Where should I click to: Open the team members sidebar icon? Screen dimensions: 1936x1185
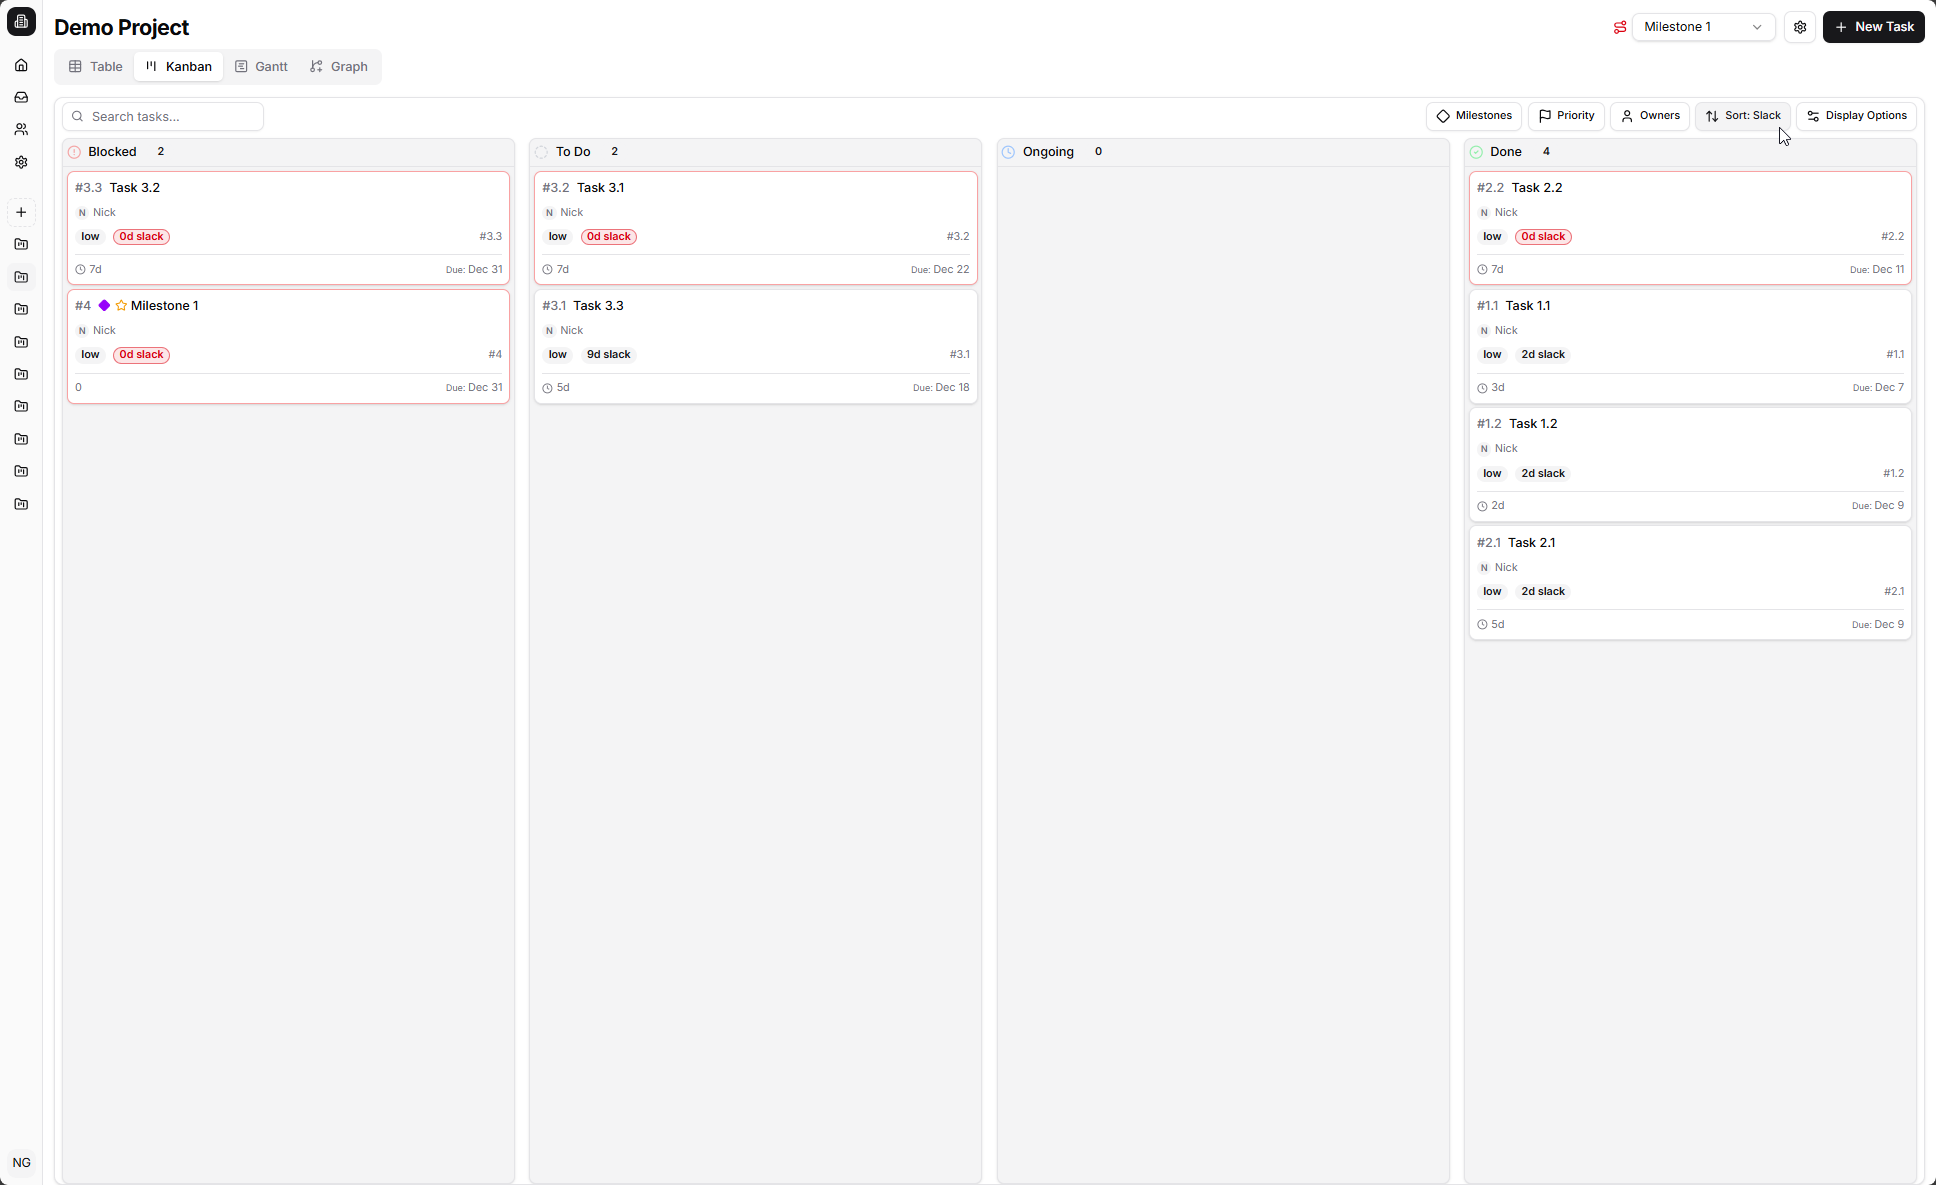click(21, 130)
